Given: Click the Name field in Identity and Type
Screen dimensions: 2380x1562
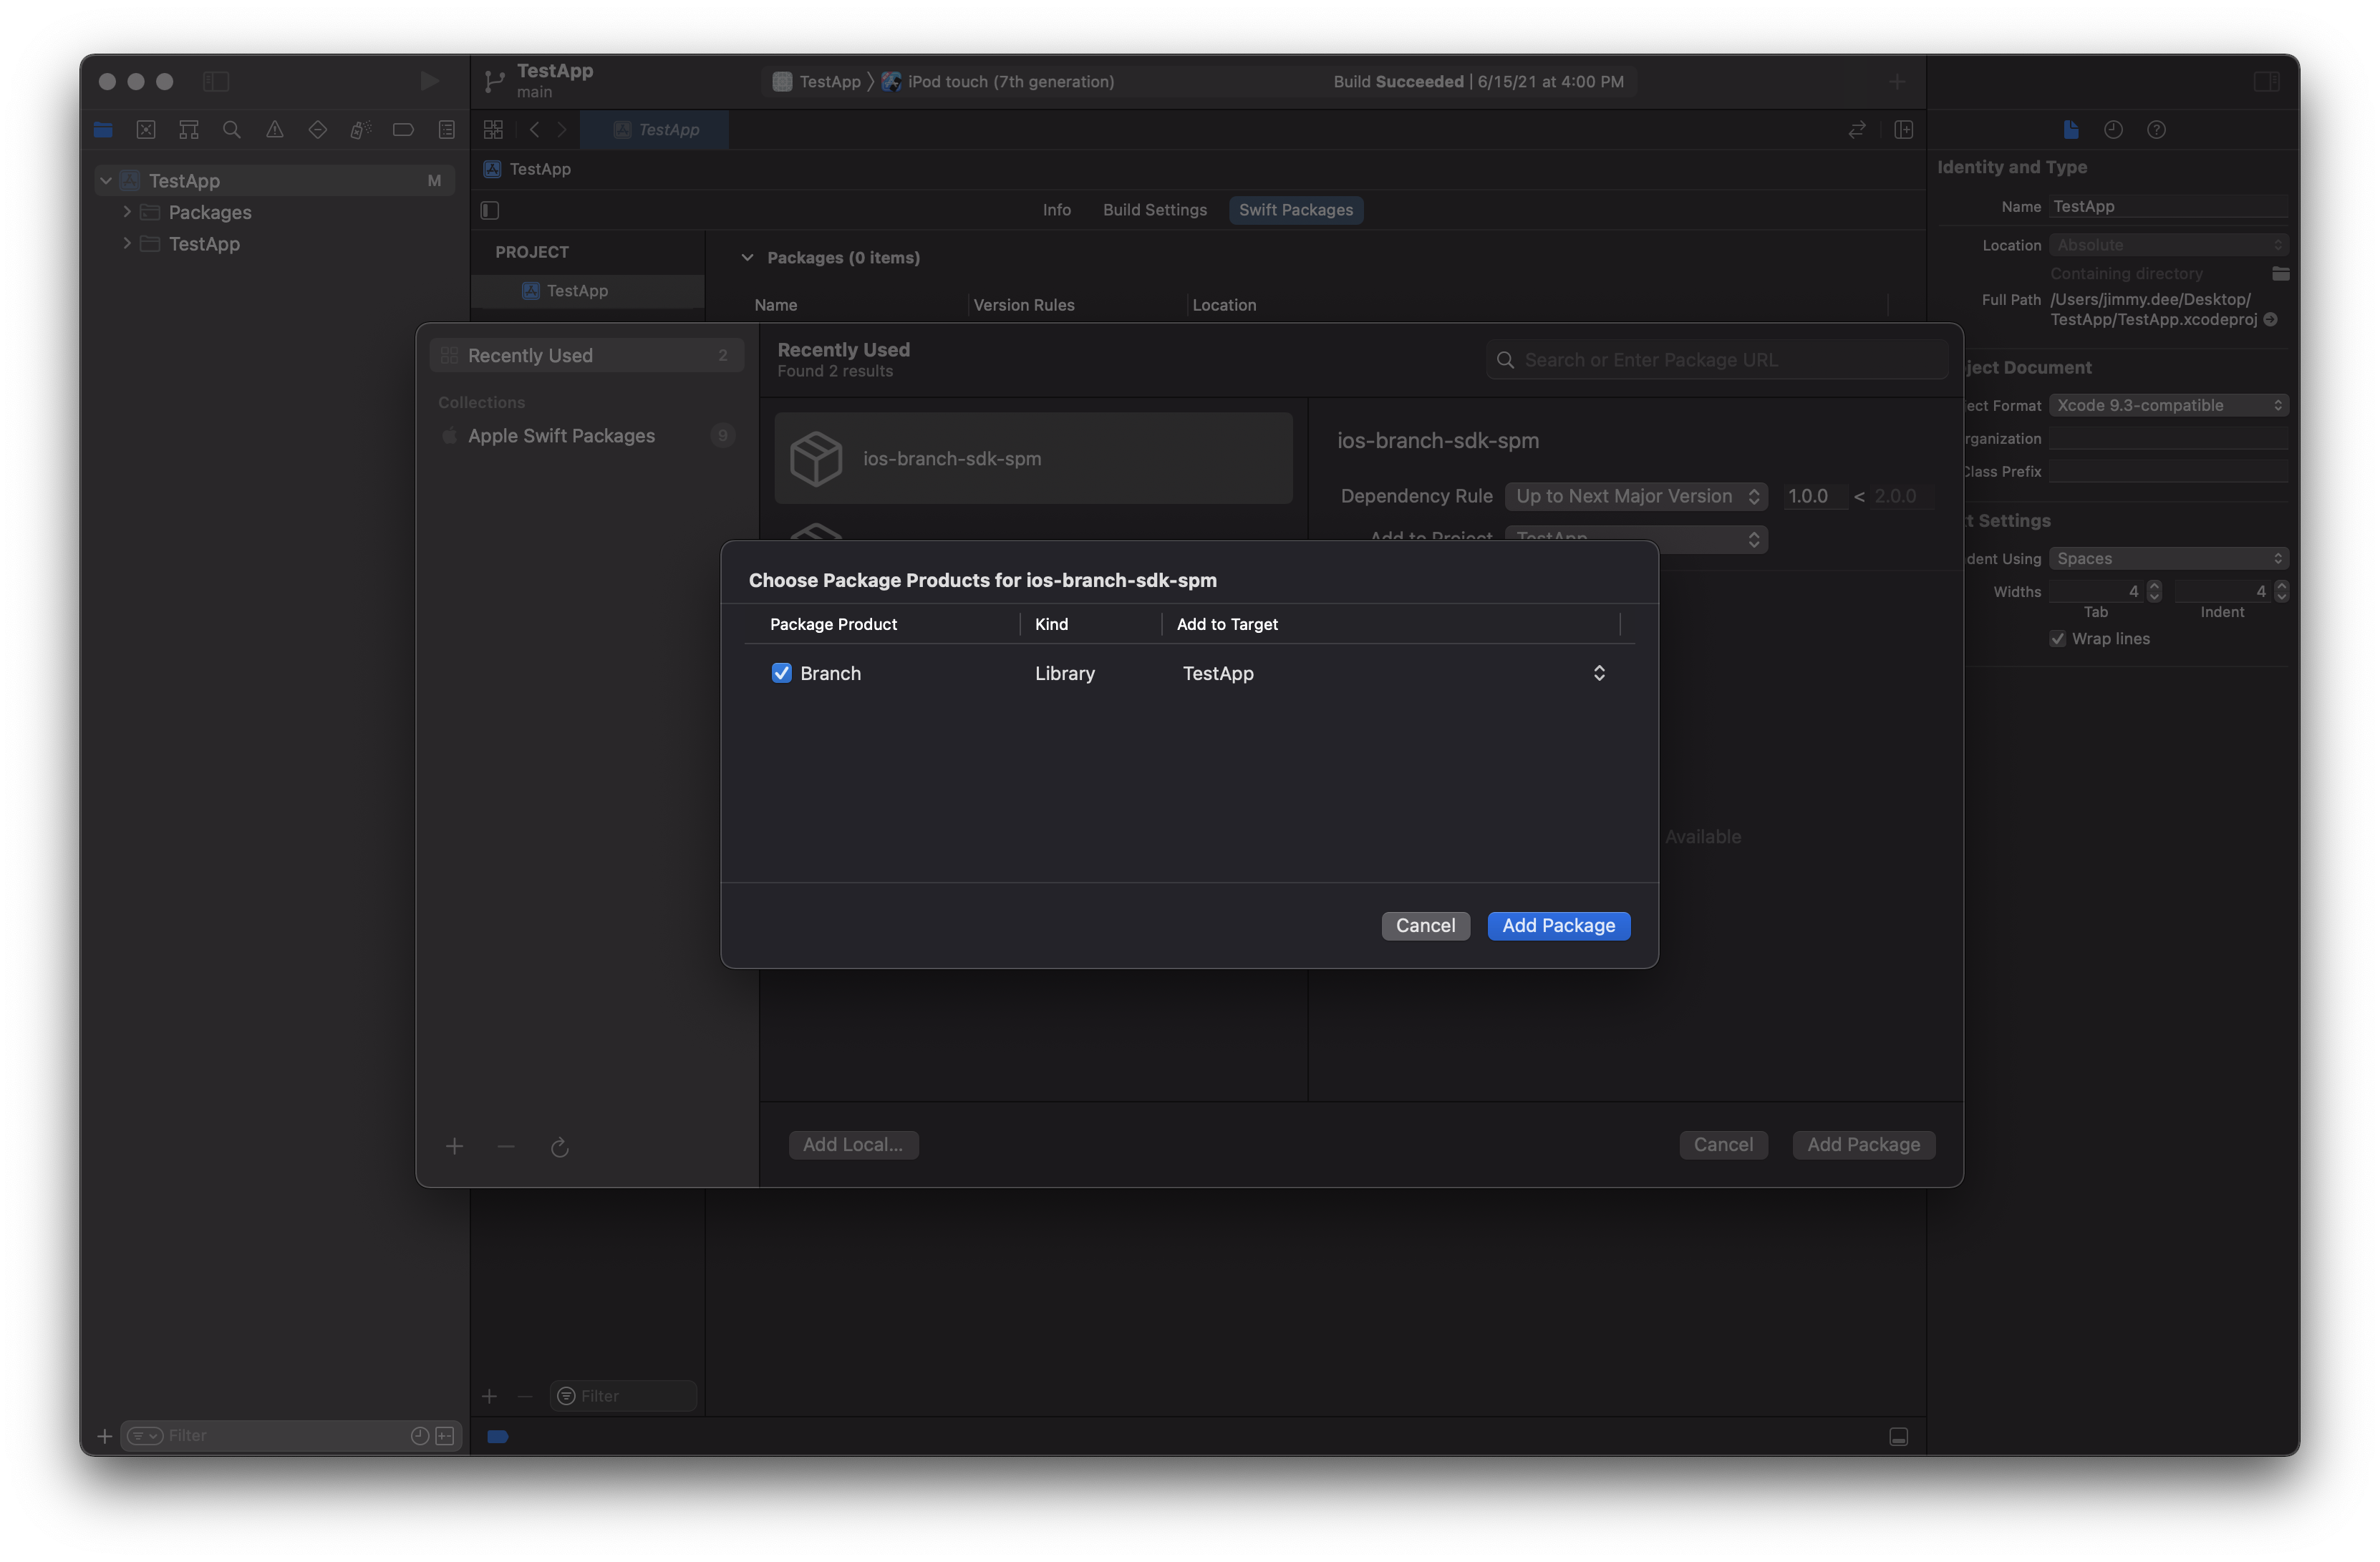Looking at the screenshot, I should [x=2168, y=207].
